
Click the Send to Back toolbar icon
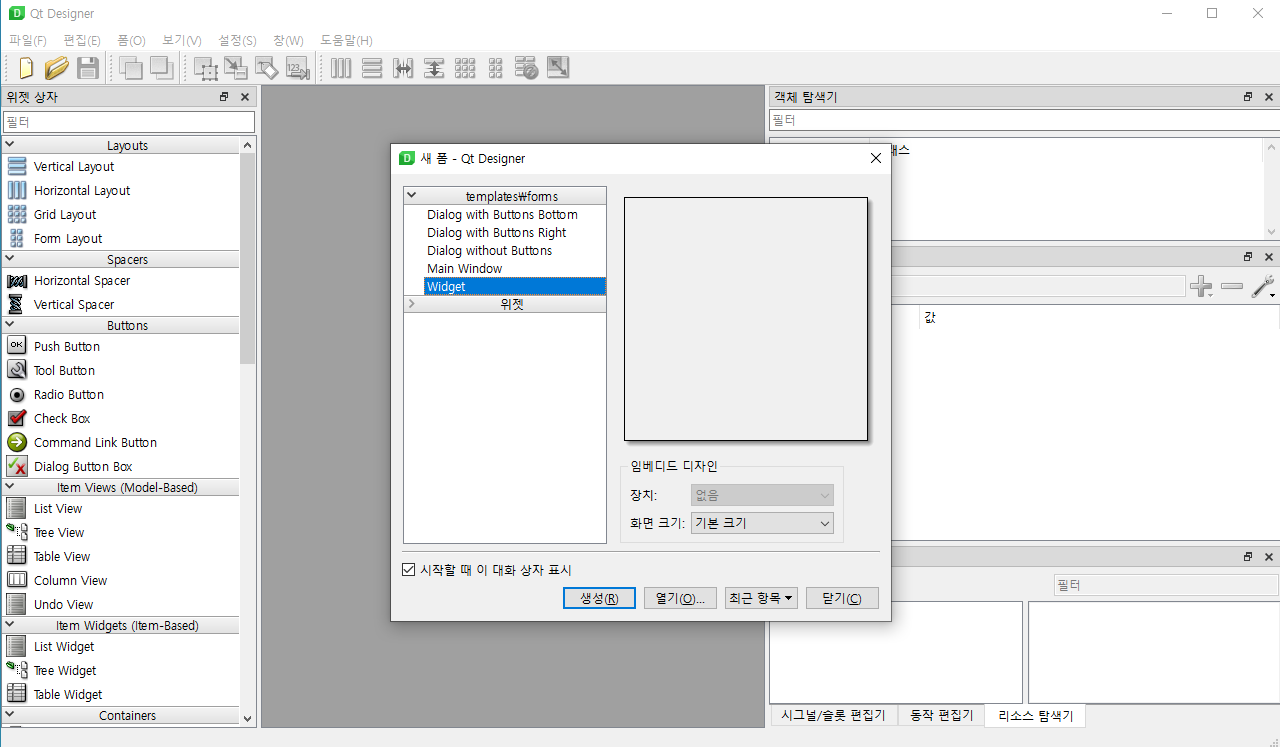click(x=131, y=68)
